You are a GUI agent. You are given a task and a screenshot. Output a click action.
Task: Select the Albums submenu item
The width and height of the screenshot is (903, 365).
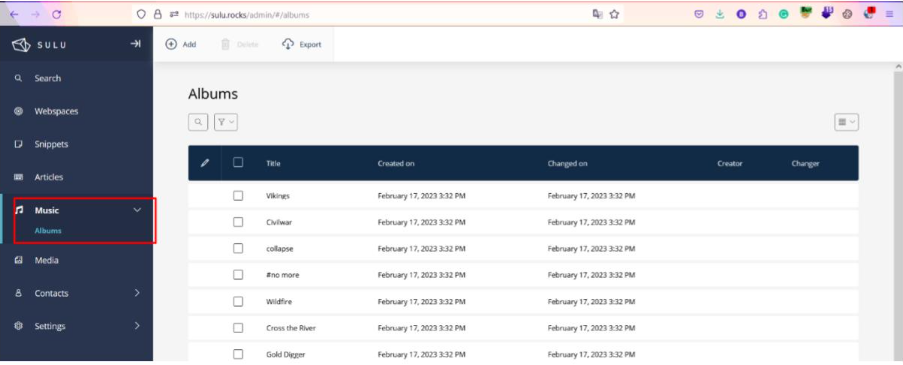tap(48, 231)
